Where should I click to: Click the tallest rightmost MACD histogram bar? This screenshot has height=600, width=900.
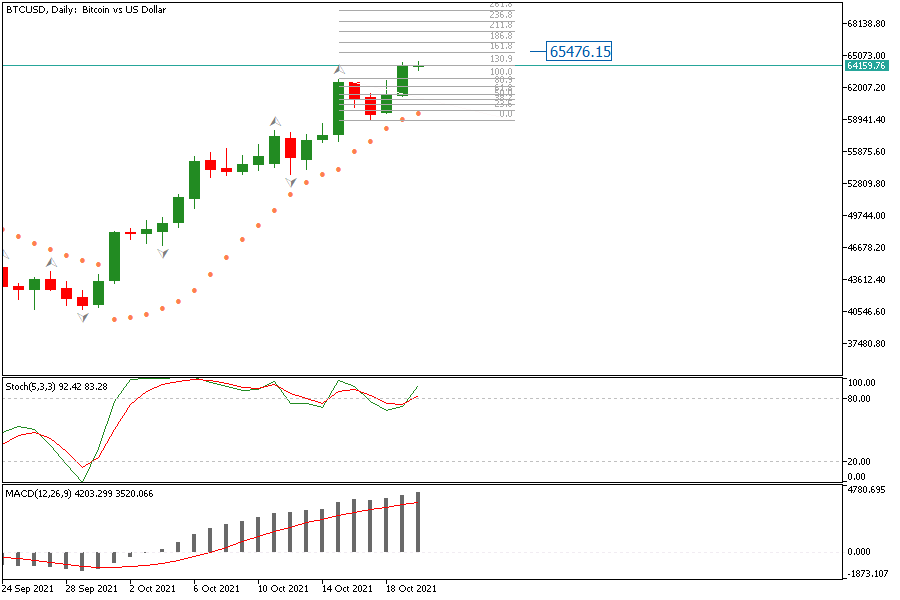pyautogui.click(x=418, y=522)
